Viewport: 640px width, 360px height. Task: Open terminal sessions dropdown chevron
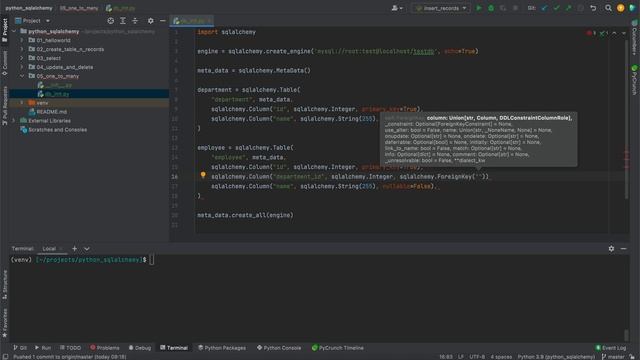pos(87,249)
